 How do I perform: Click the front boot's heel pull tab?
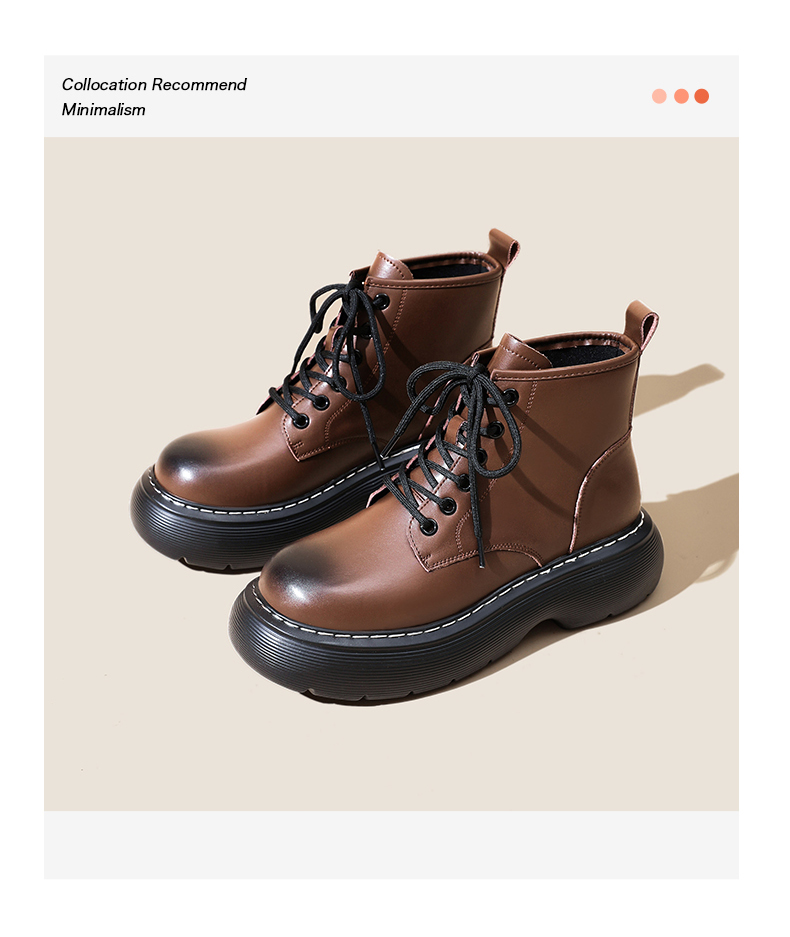[641, 326]
